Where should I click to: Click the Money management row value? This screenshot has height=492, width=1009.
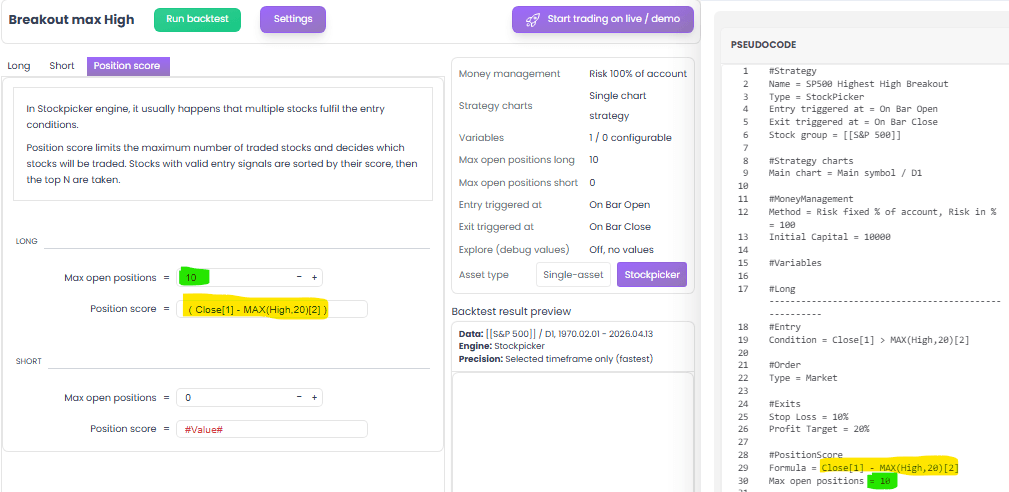tap(638, 74)
